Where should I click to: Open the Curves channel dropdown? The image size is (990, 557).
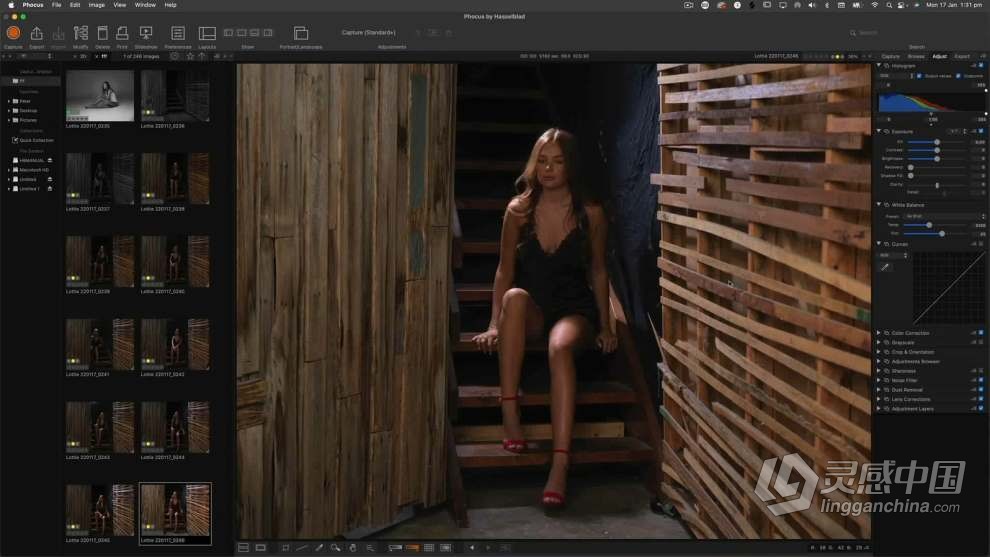(x=893, y=255)
